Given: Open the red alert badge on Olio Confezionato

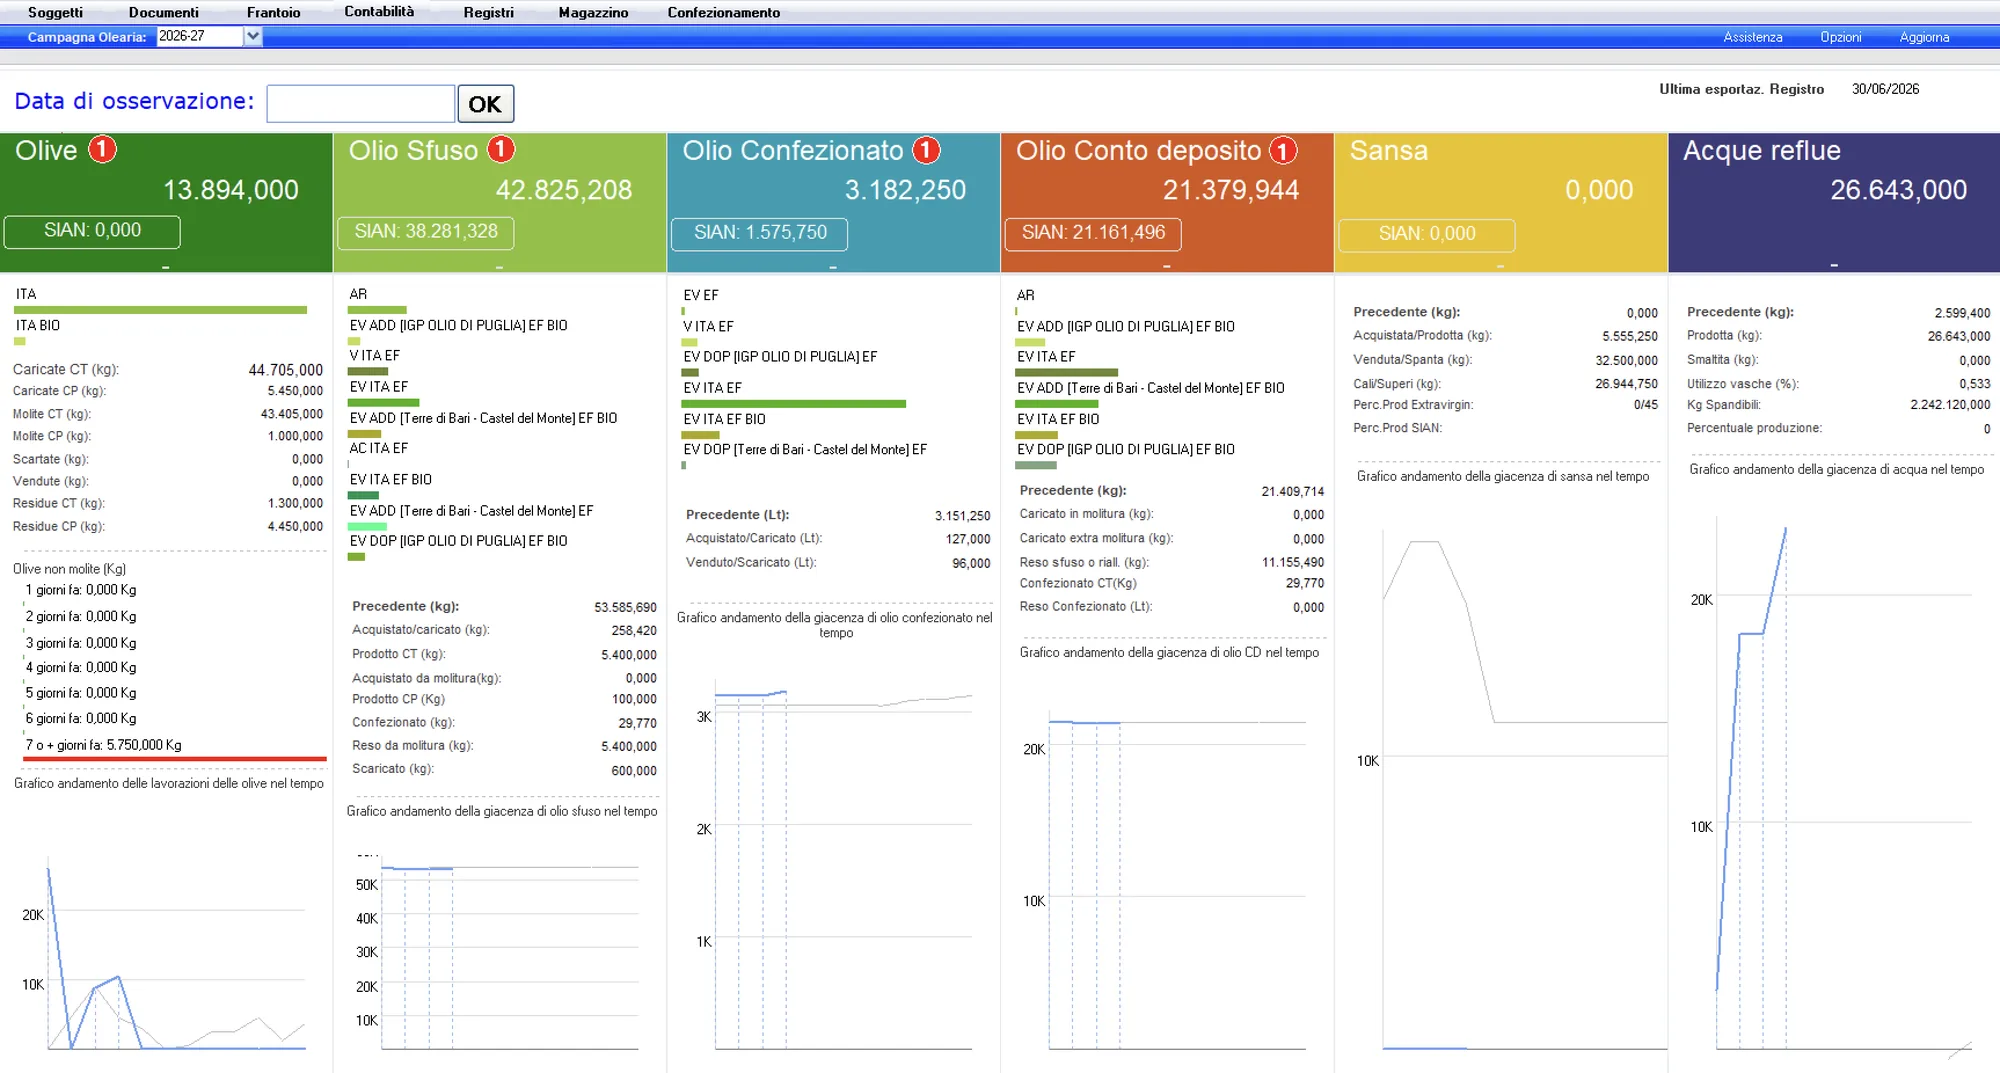Looking at the screenshot, I should pos(927,150).
